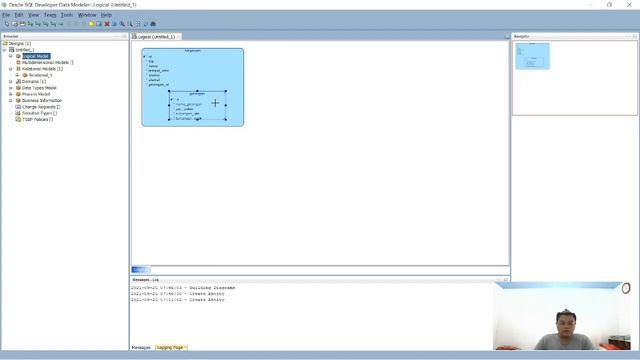Click the Domains node icon
This screenshot has height=360, width=640.
[18, 81]
